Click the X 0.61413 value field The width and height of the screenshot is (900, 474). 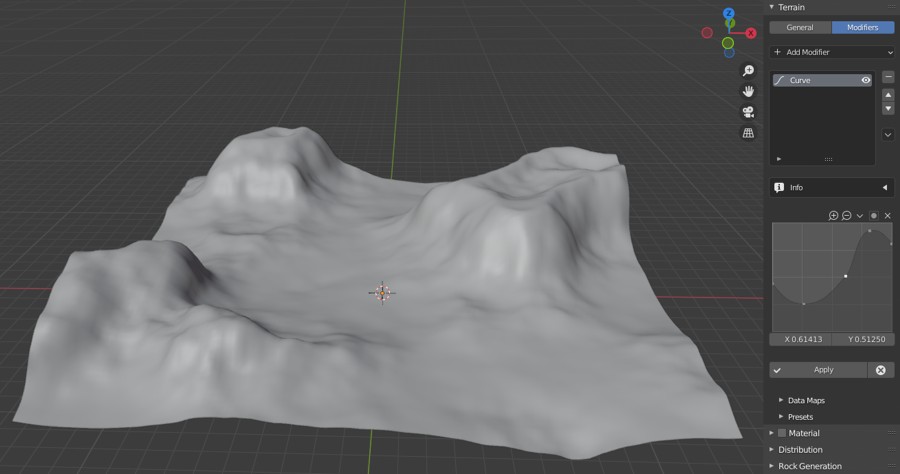(x=801, y=339)
